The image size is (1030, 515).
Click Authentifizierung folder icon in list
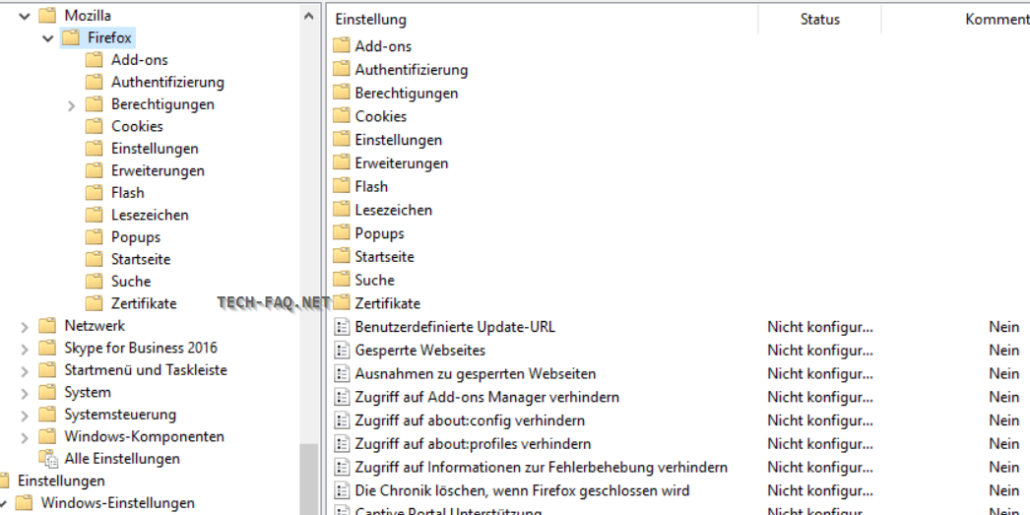tap(342, 70)
